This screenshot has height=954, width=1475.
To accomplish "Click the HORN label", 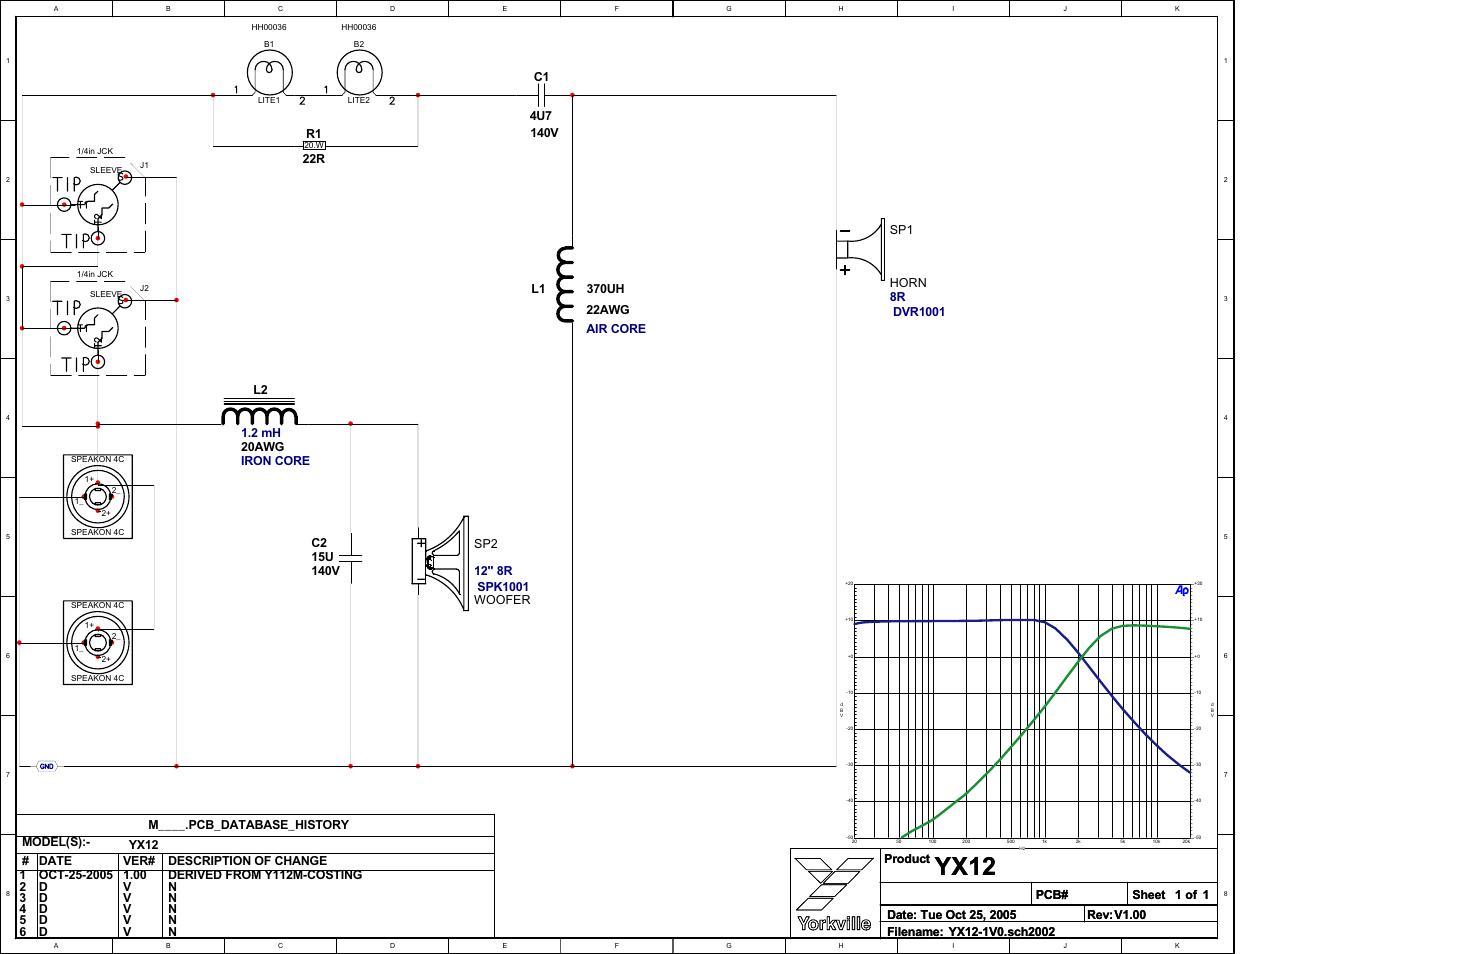I will point(908,283).
